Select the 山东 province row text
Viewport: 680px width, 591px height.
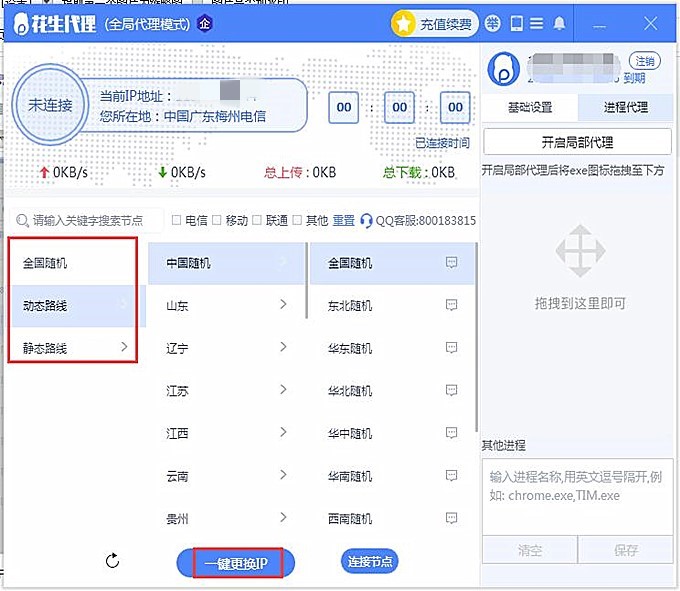click(x=177, y=306)
